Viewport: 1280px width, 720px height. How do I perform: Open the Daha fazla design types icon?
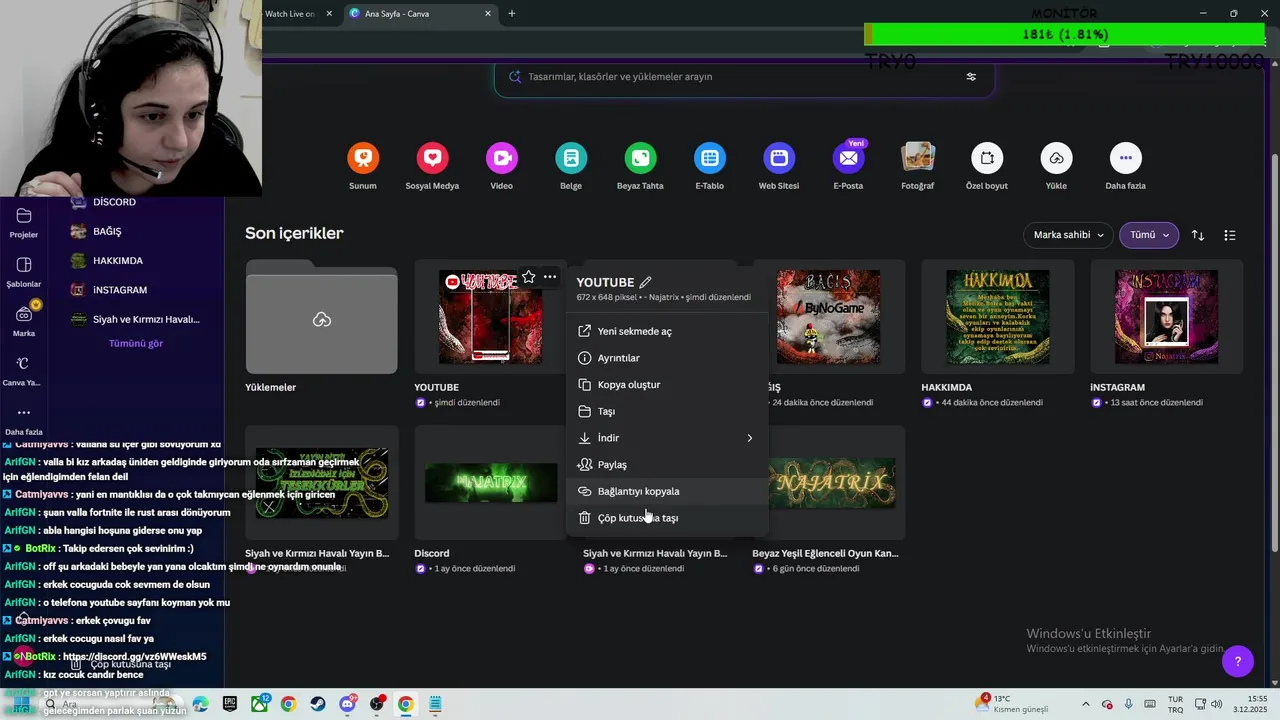[x=1126, y=158]
